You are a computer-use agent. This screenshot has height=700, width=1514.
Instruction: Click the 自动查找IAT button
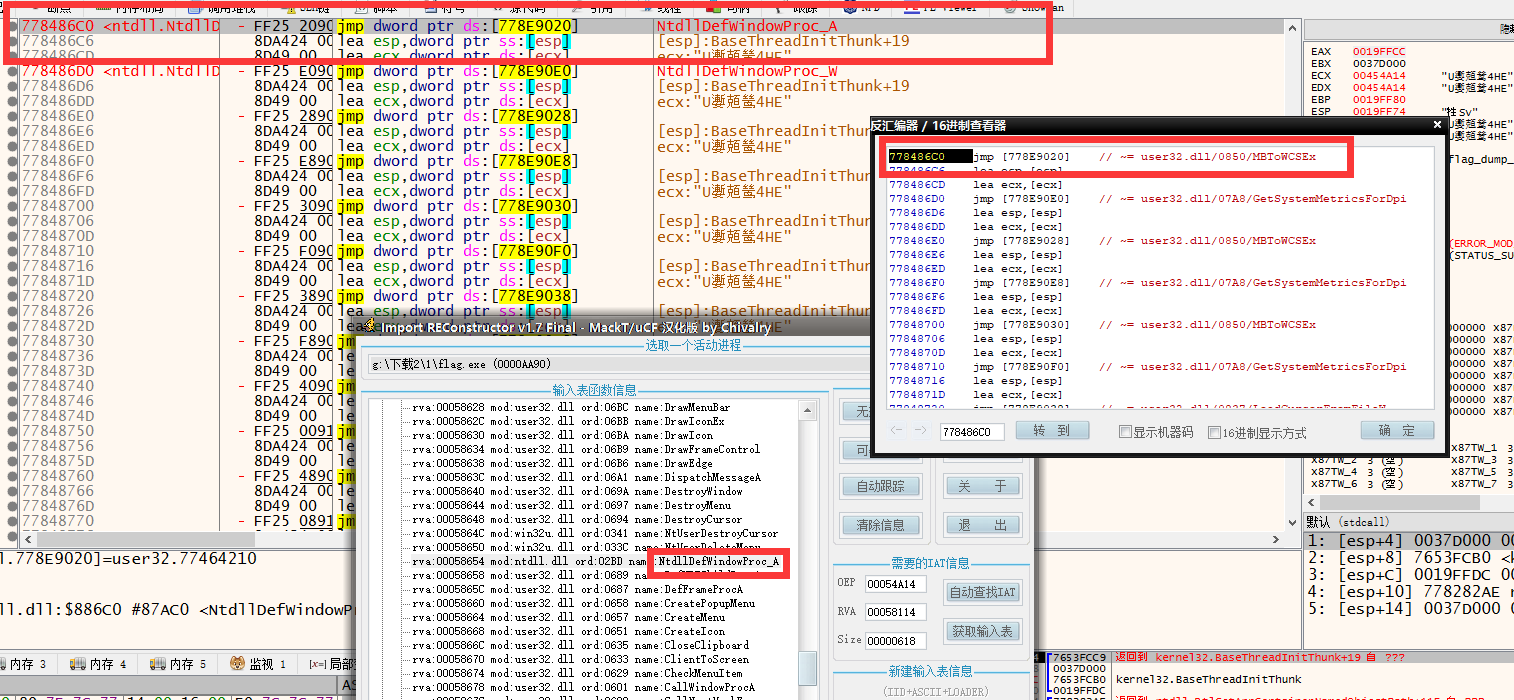click(982, 592)
